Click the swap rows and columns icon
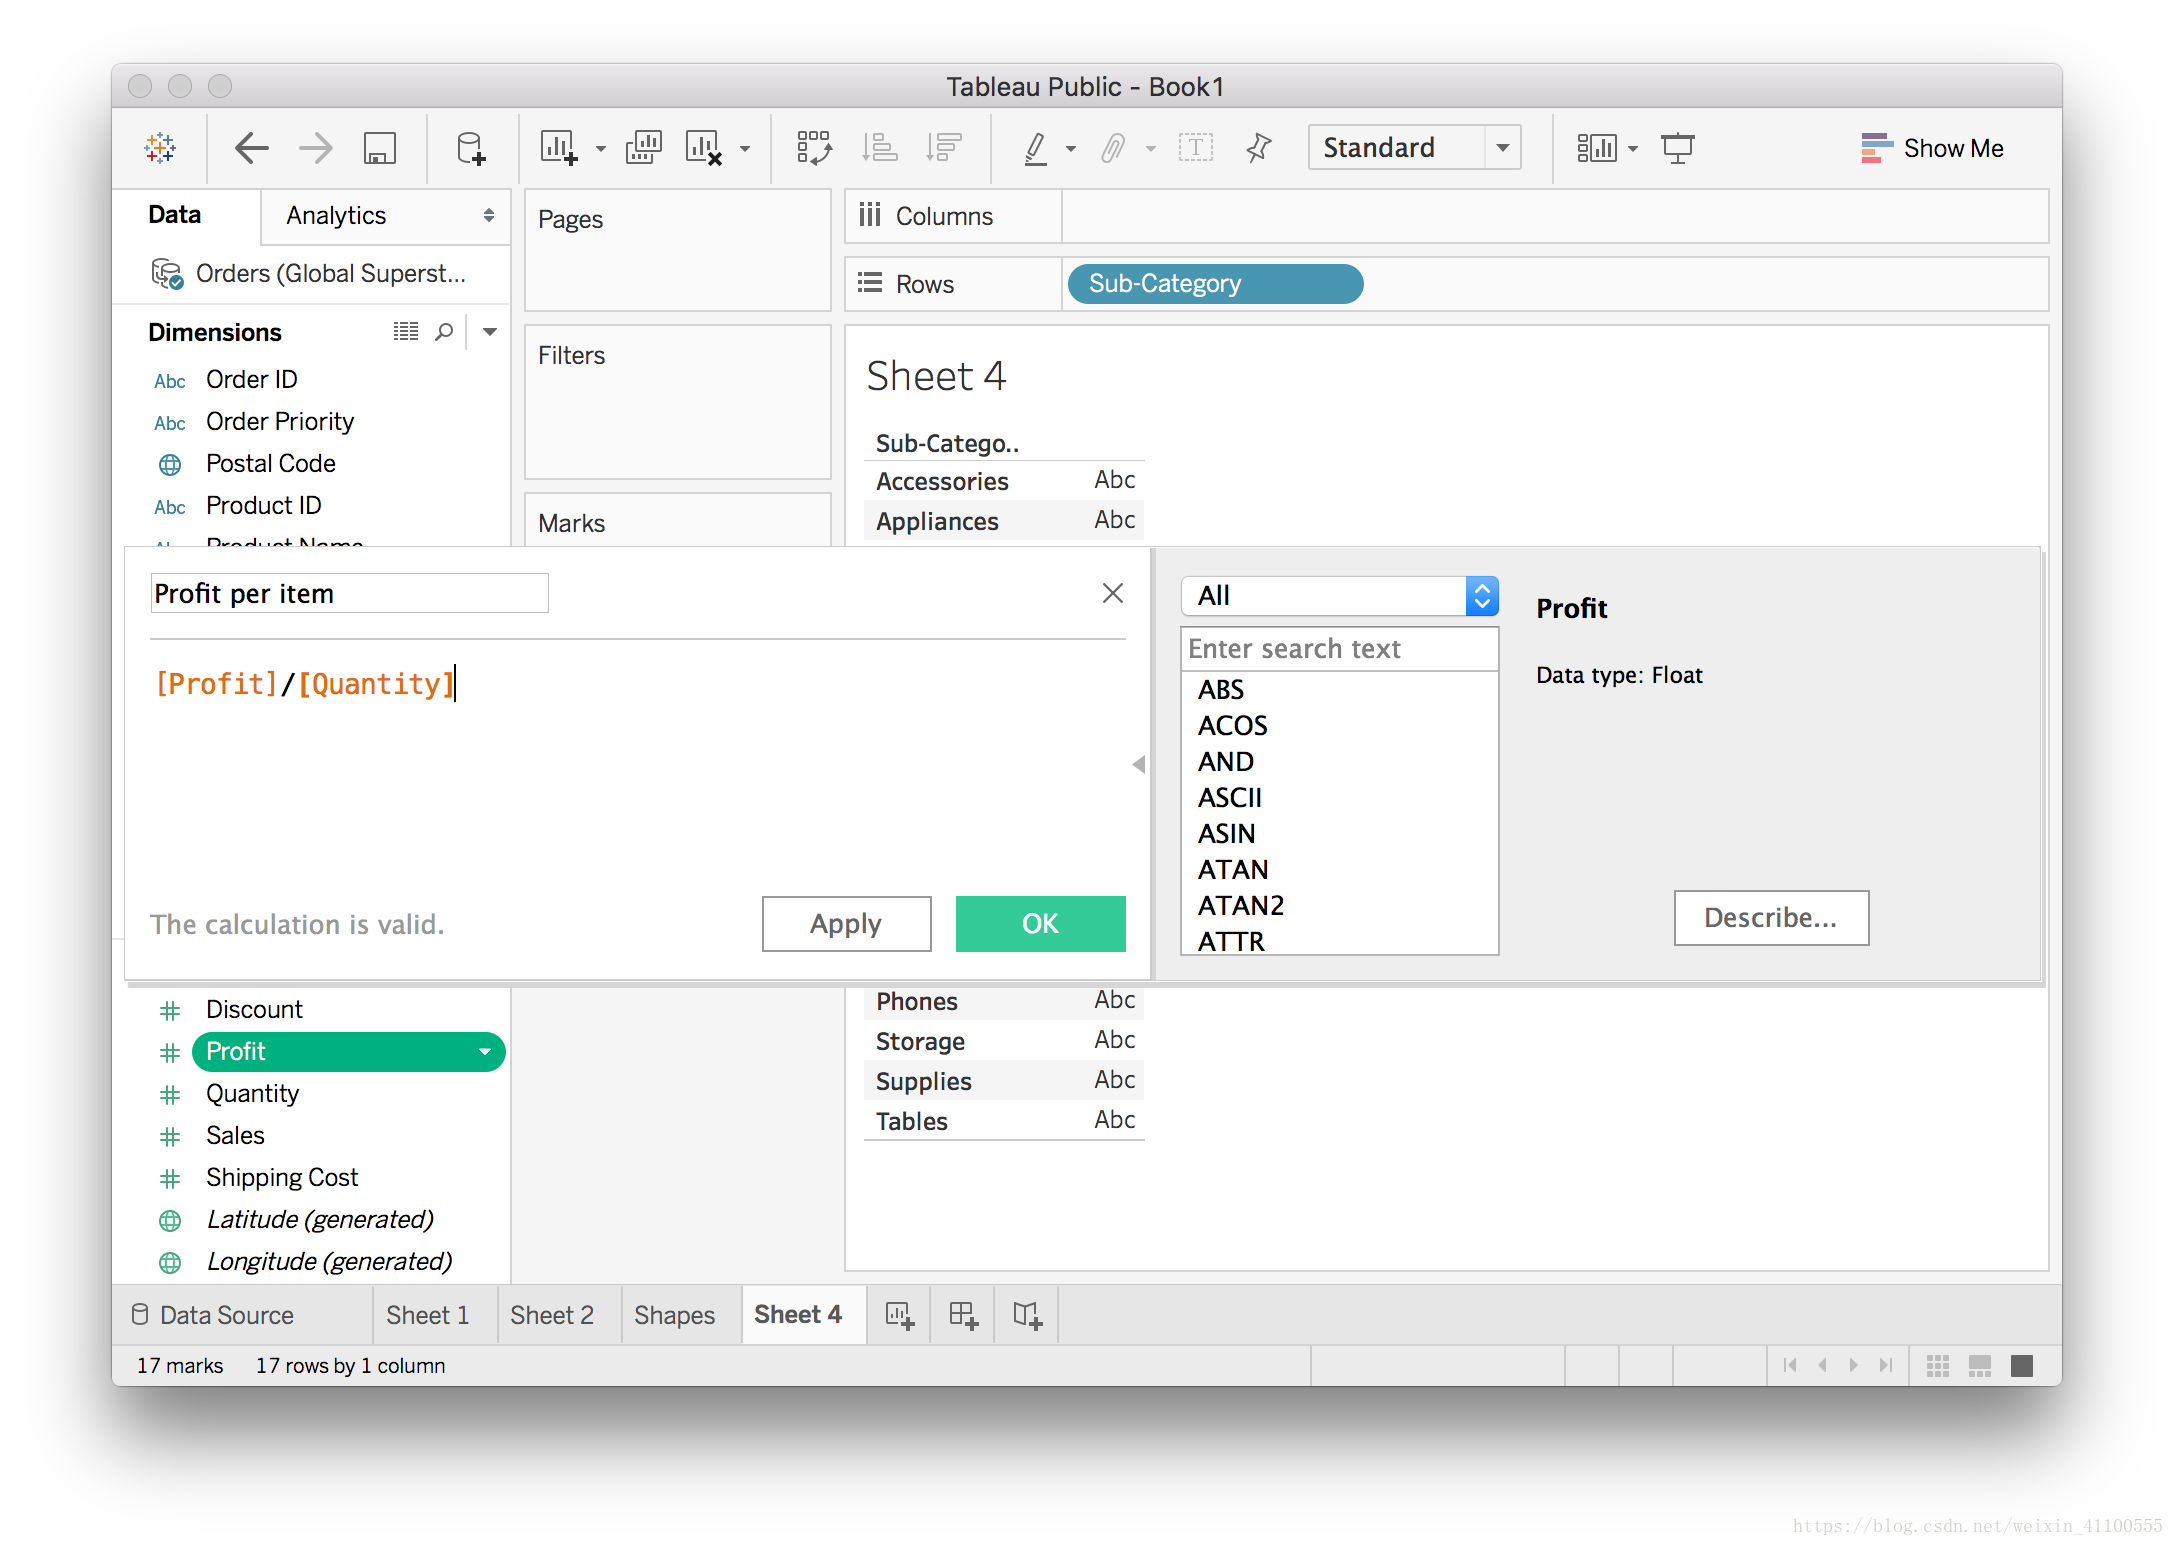Image resolution: width=2174 pixels, height=1546 pixels. tap(814, 148)
